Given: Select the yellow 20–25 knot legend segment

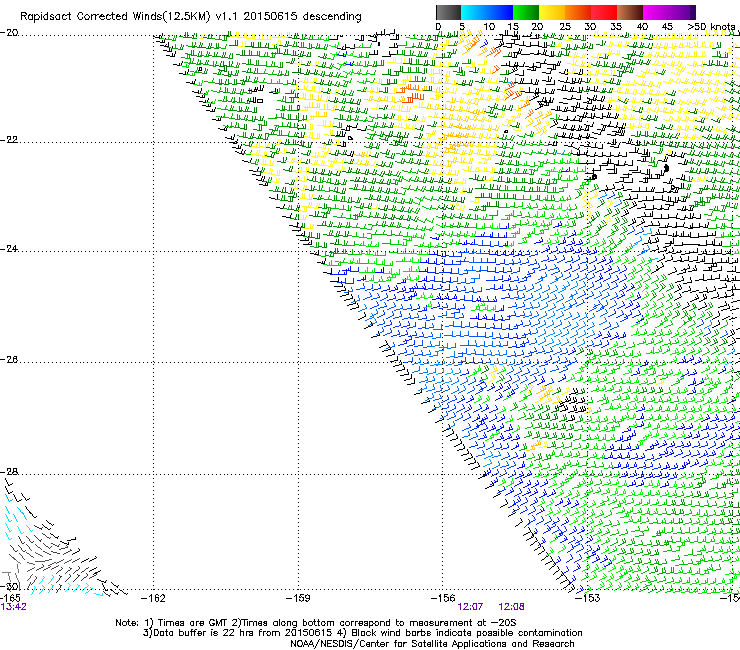Looking at the screenshot, I should coord(552,12).
